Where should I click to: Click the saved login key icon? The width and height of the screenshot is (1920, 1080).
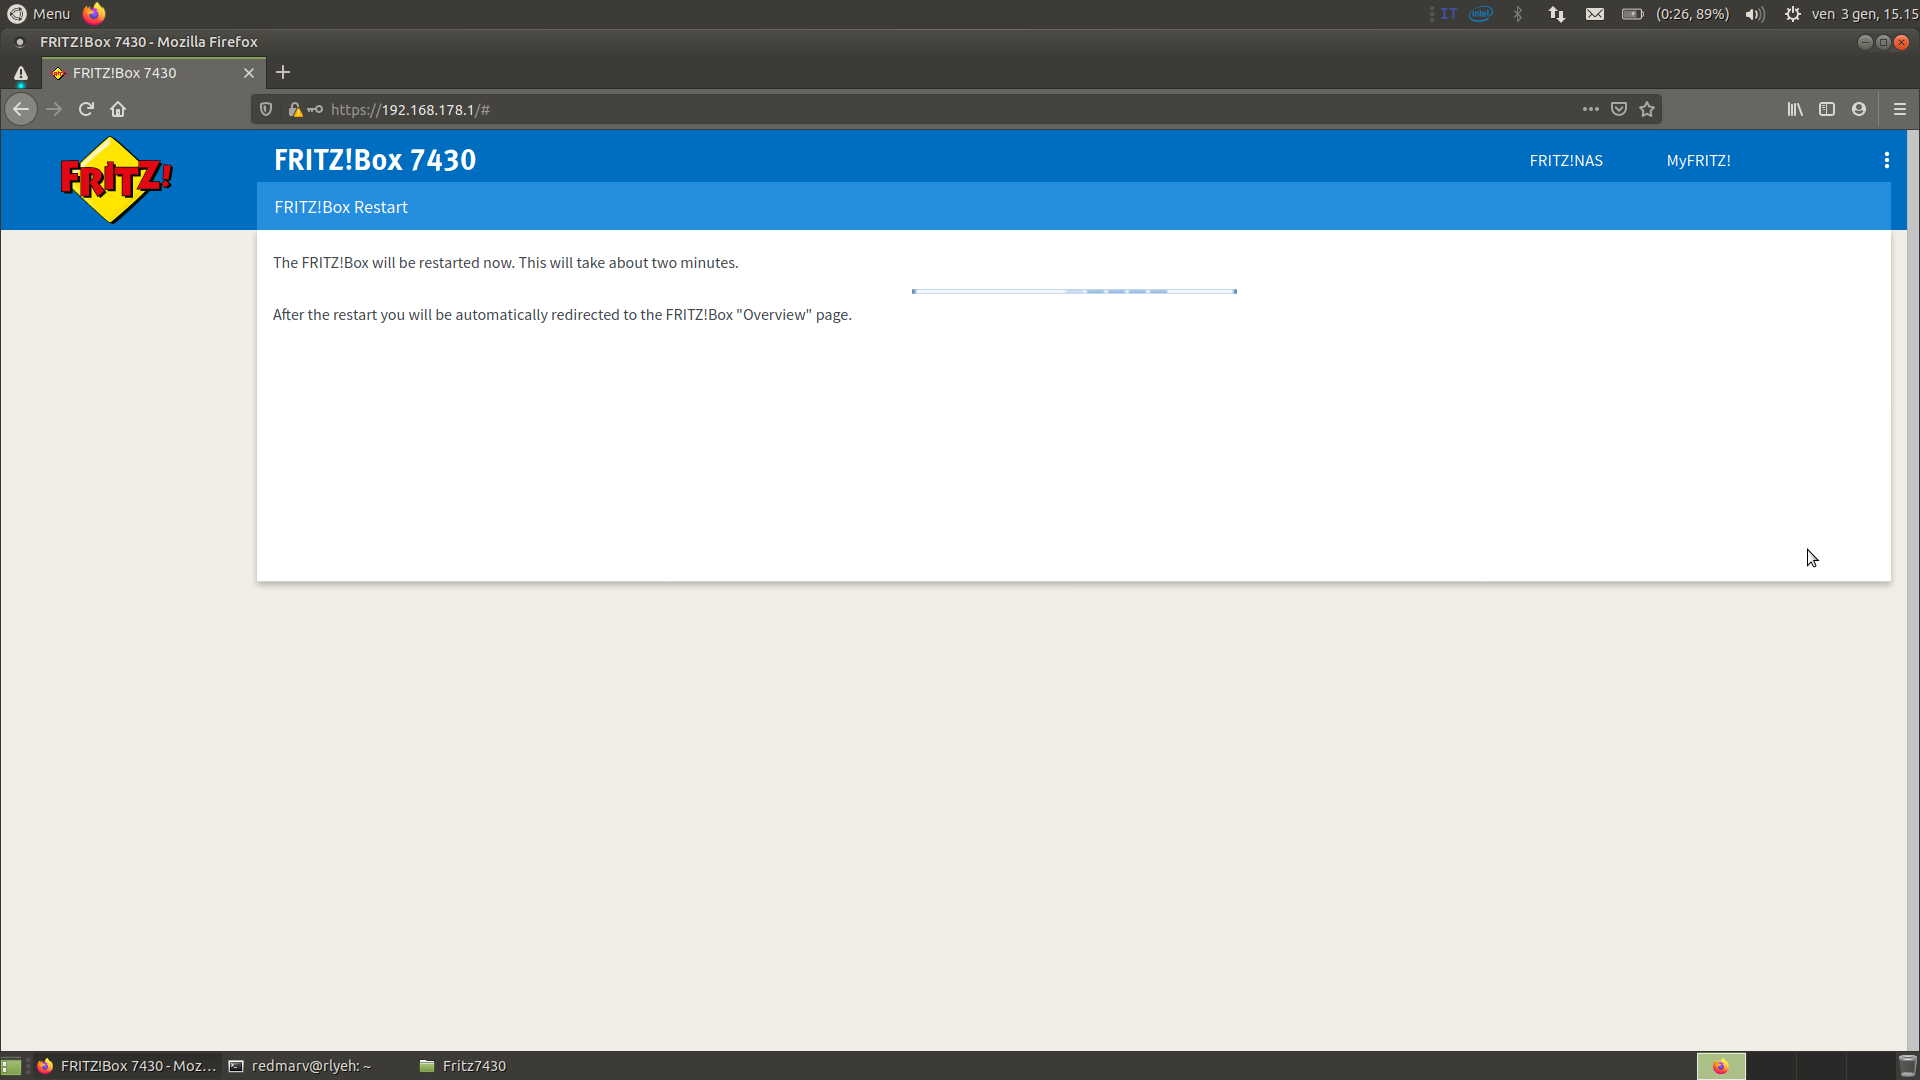315,109
